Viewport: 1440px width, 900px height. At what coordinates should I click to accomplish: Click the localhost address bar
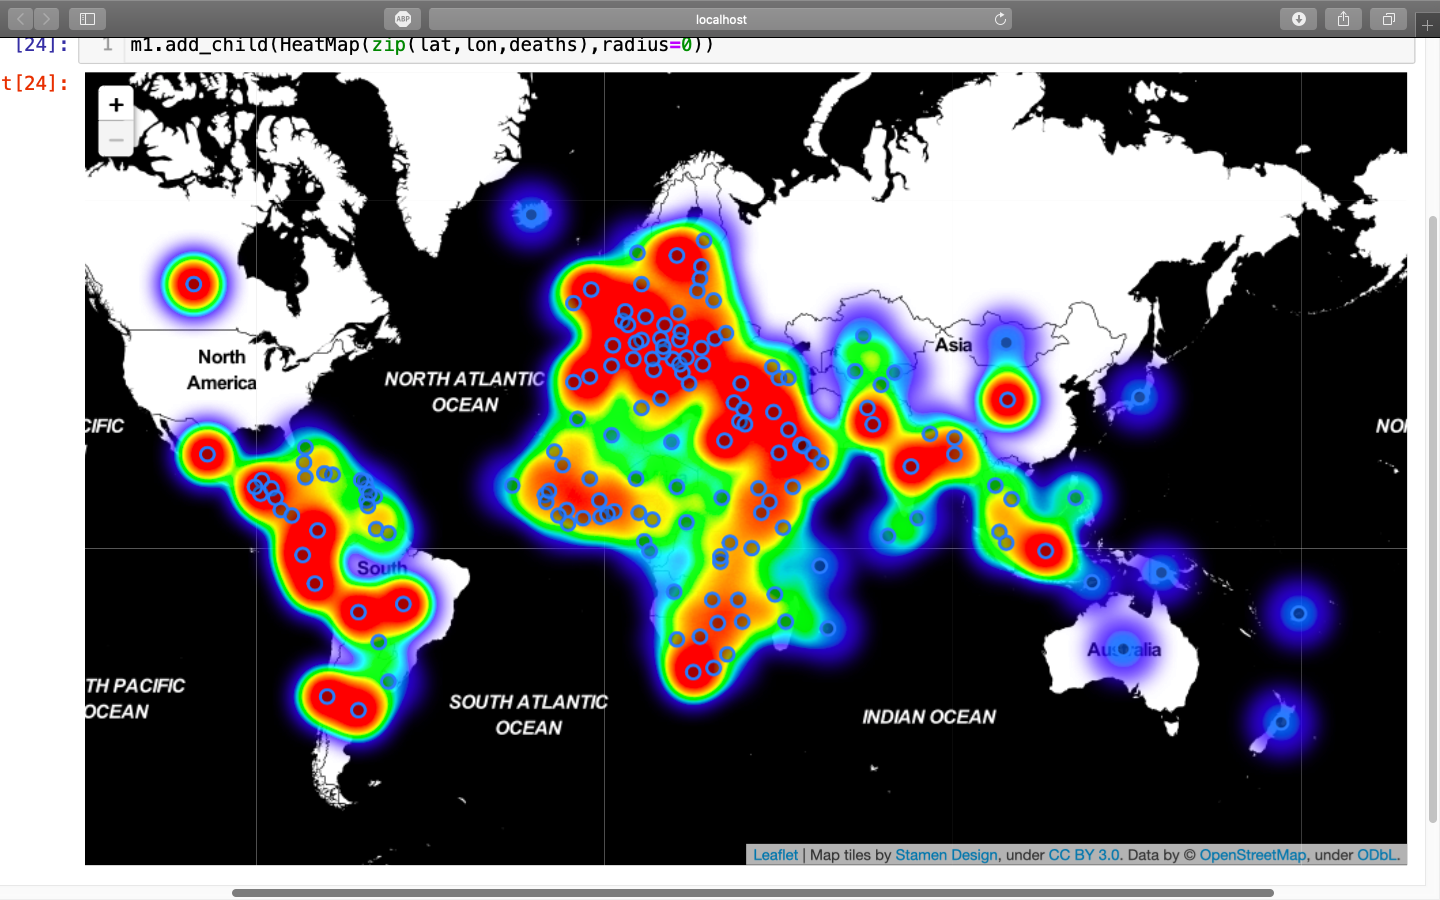720,18
